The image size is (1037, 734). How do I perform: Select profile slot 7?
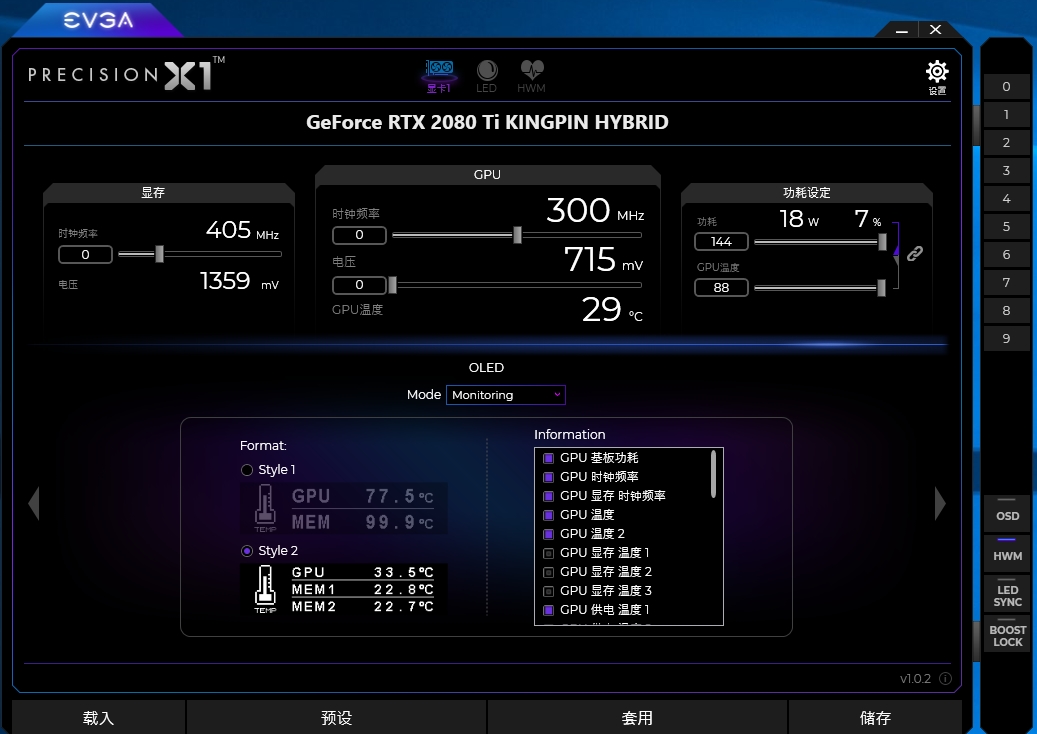click(1006, 282)
